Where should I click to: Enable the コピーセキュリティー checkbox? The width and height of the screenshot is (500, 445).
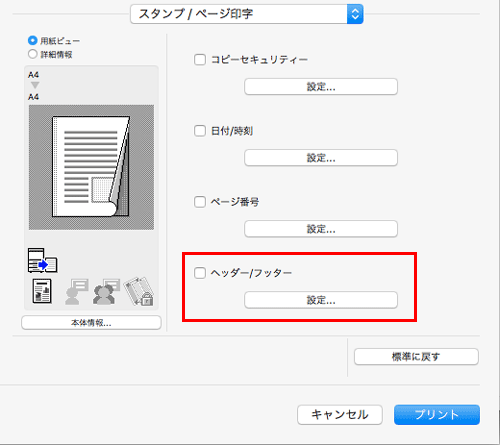click(x=200, y=60)
